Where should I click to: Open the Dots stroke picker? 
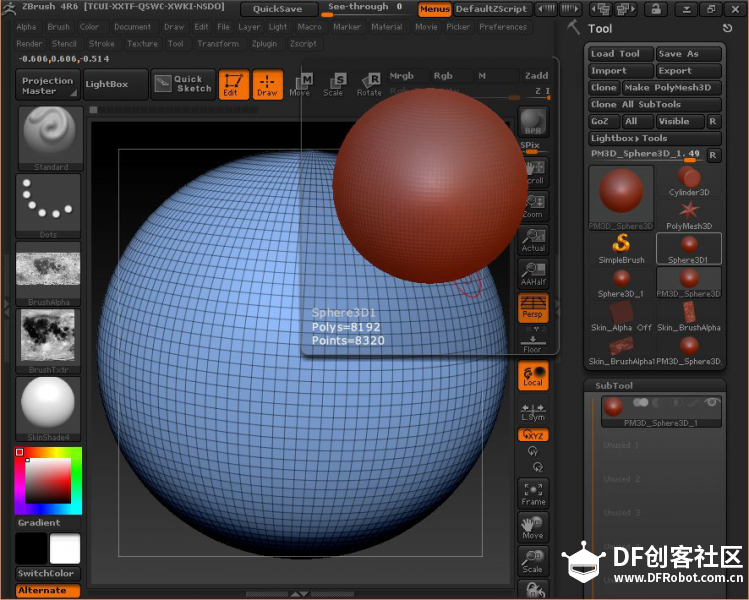(x=48, y=206)
